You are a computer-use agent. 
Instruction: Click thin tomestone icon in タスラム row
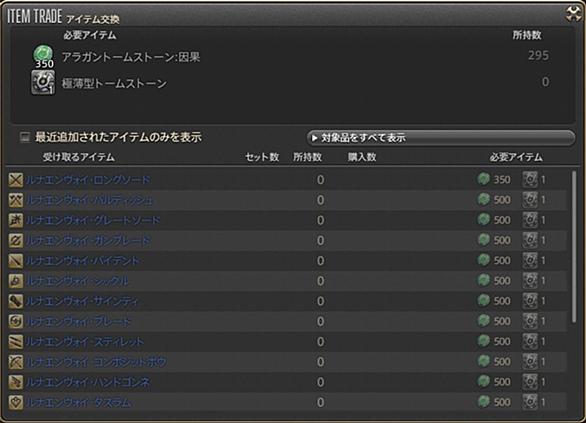(x=530, y=402)
